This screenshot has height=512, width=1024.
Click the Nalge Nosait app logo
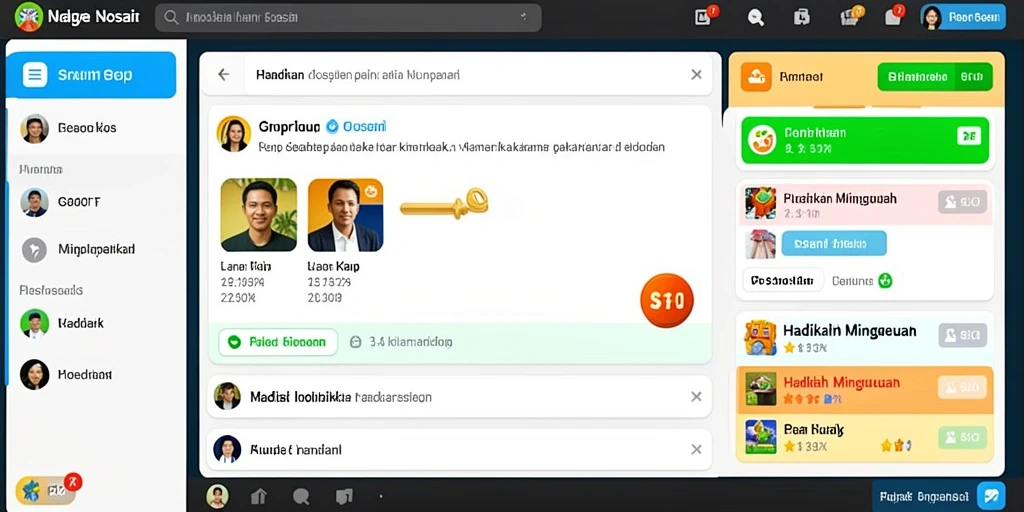[29, 17]
